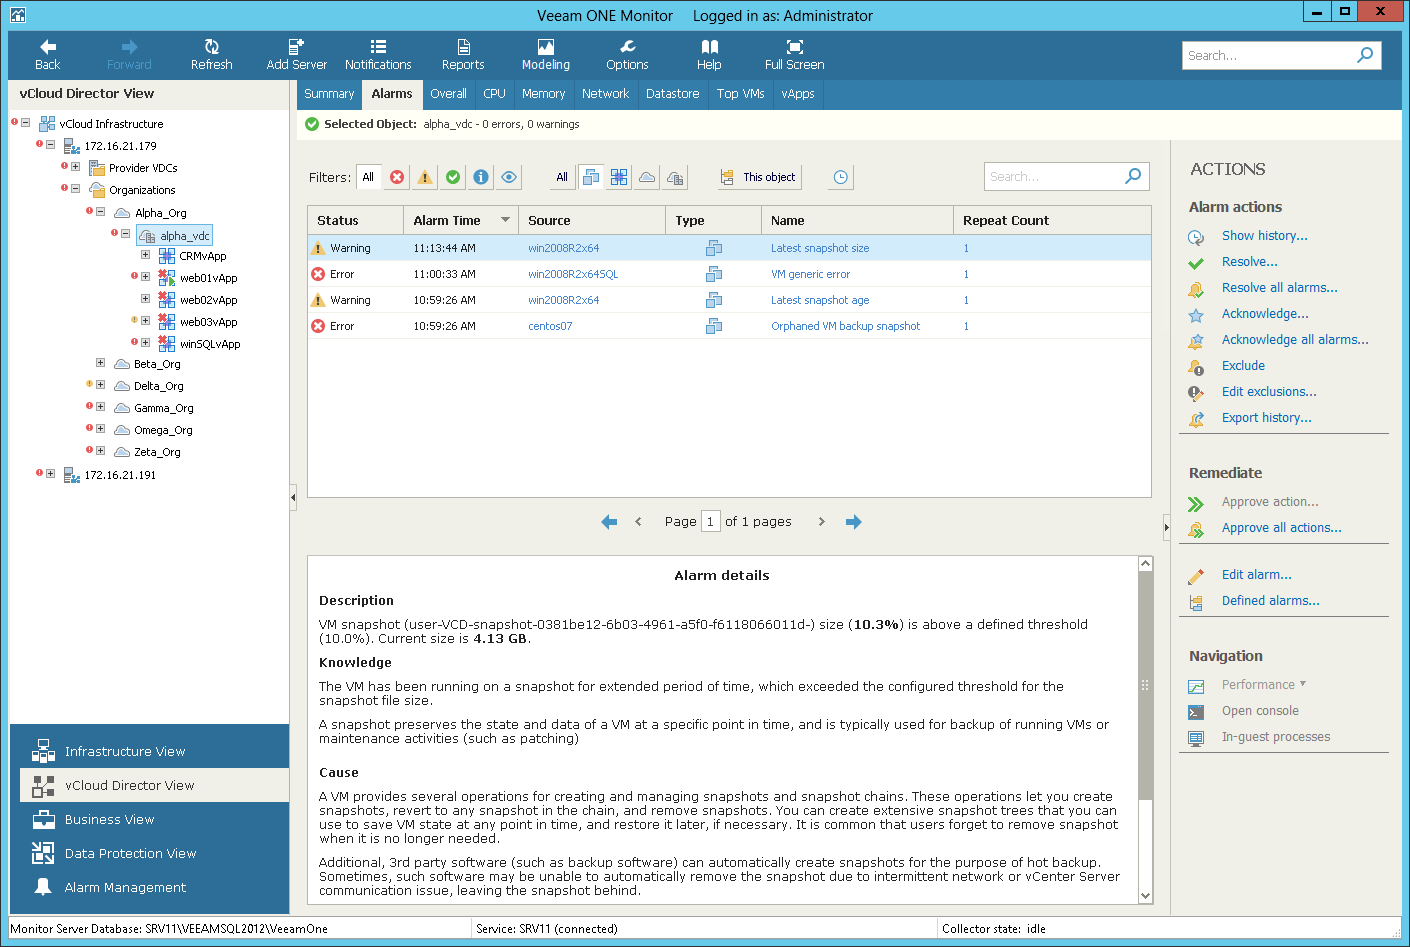This screenshot has height=947, width=1410.
Task: Switch to the vApps tab
Action: pos(798,94)
